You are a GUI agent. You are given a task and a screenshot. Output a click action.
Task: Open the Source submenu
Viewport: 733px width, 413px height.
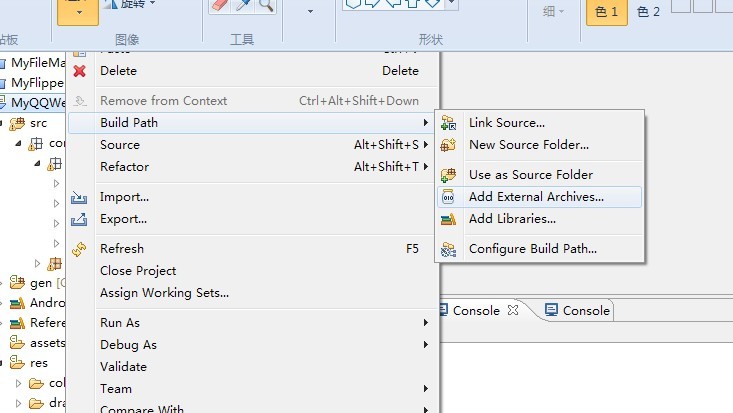pyautogui.click(x=253, y=145)
